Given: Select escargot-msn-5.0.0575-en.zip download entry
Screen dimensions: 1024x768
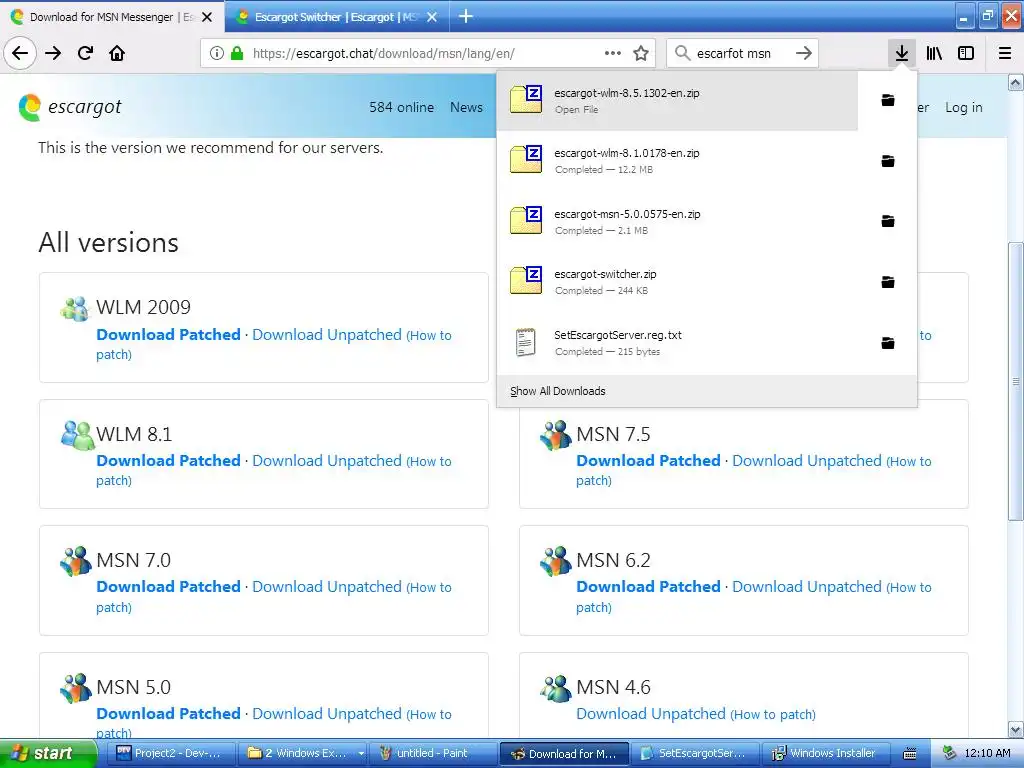Looking at the screenshot, I should 677,221.
